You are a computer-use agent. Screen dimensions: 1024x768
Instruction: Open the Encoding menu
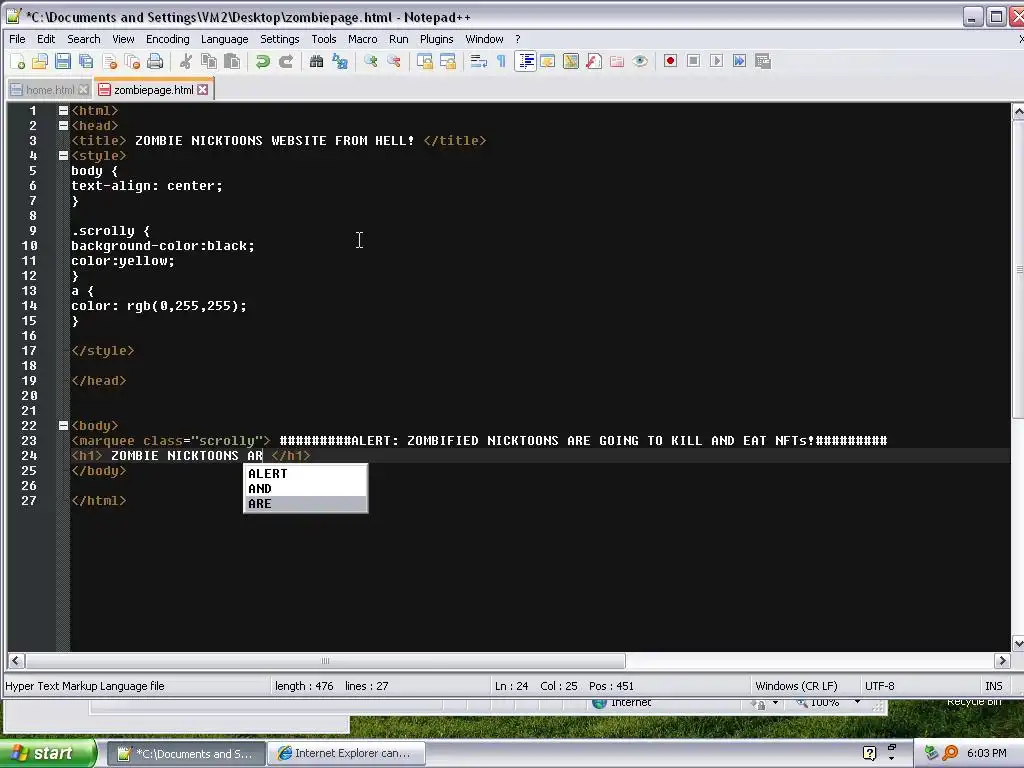pos(167,39)
